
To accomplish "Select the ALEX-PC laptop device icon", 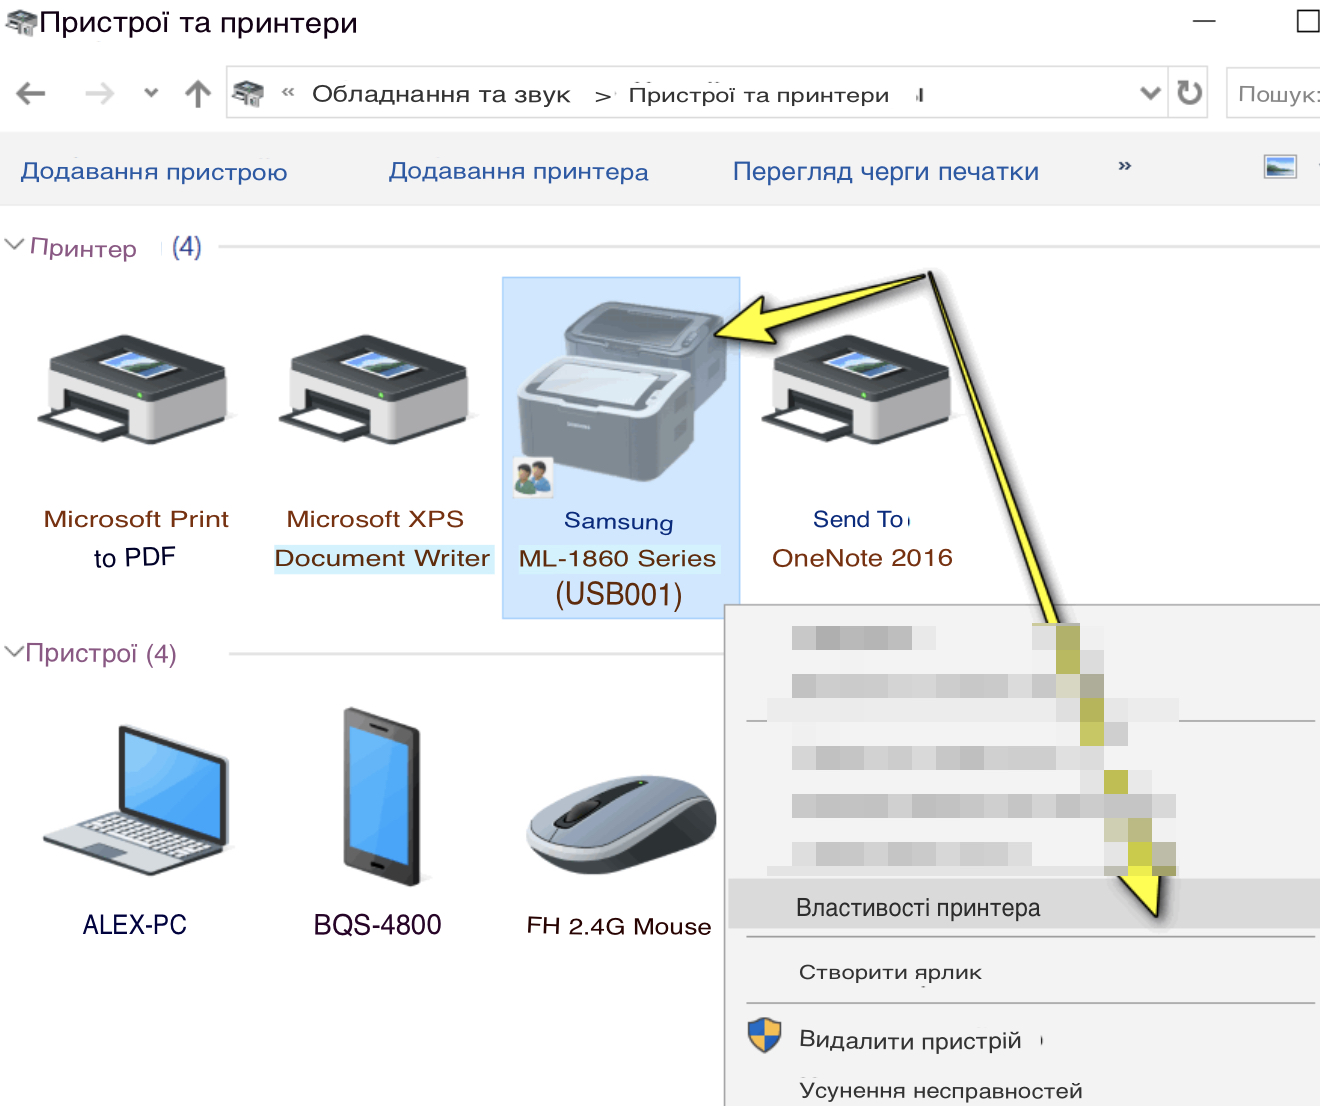I will [x=137, y=801].
